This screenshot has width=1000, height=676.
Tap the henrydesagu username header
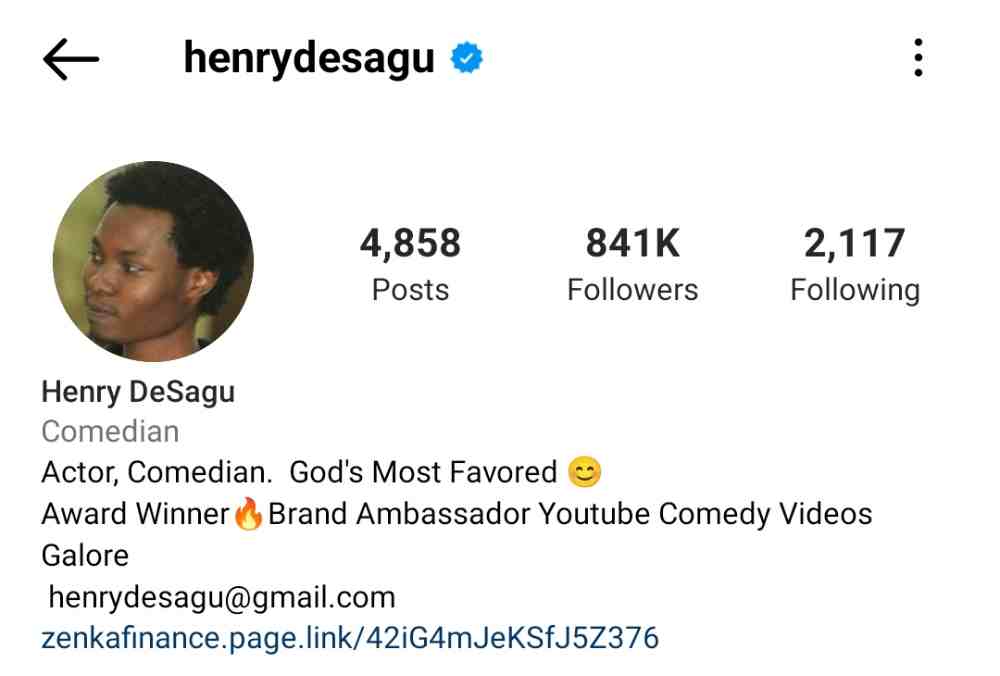(x=309, y=59)
